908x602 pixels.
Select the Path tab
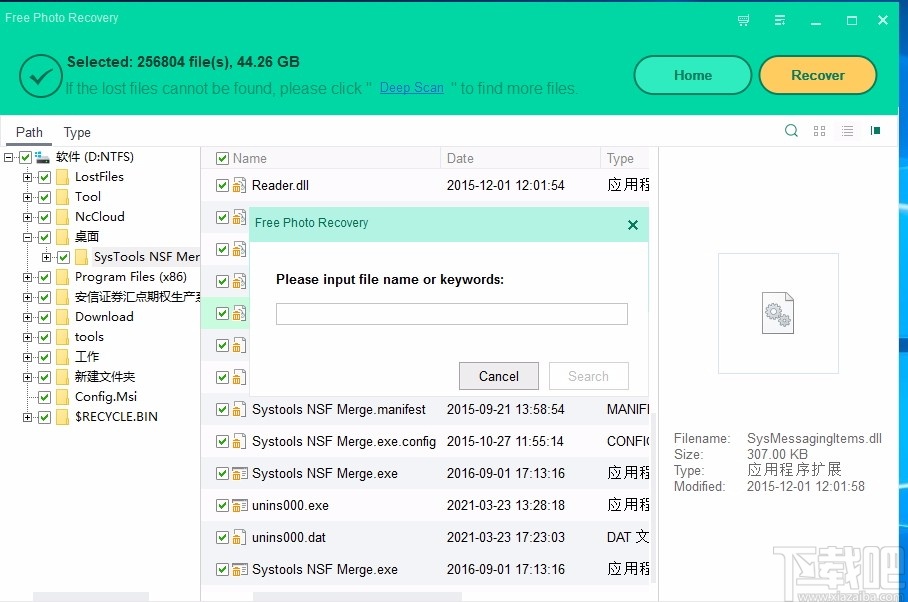click(x=29, y=132)
